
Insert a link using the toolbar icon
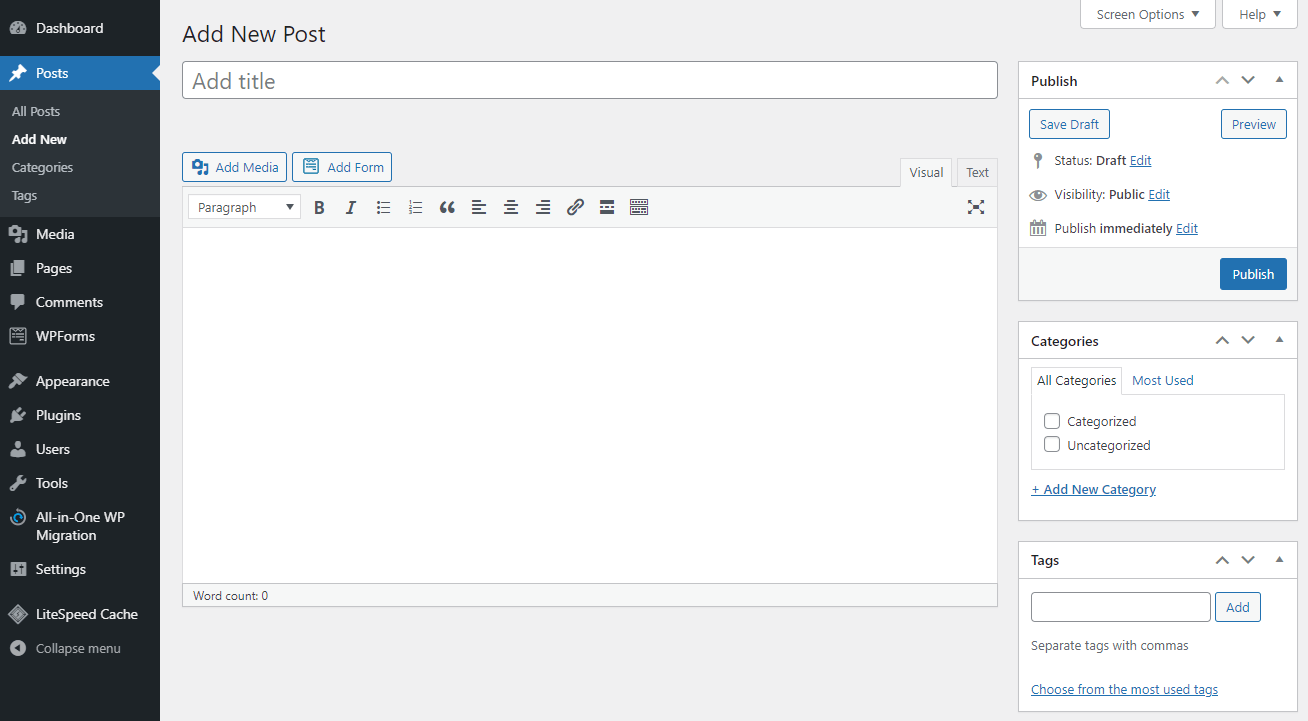575,207
